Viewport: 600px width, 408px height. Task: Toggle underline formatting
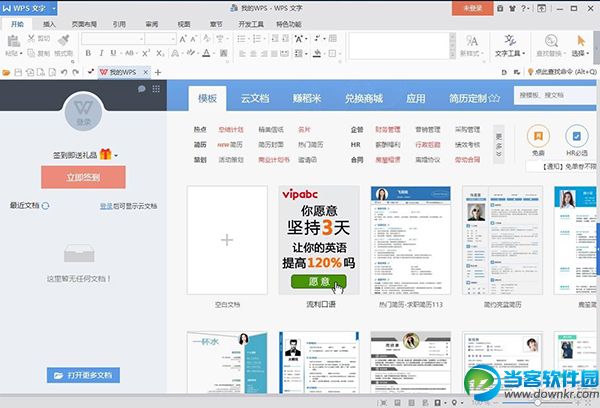[x=113, y=53]
